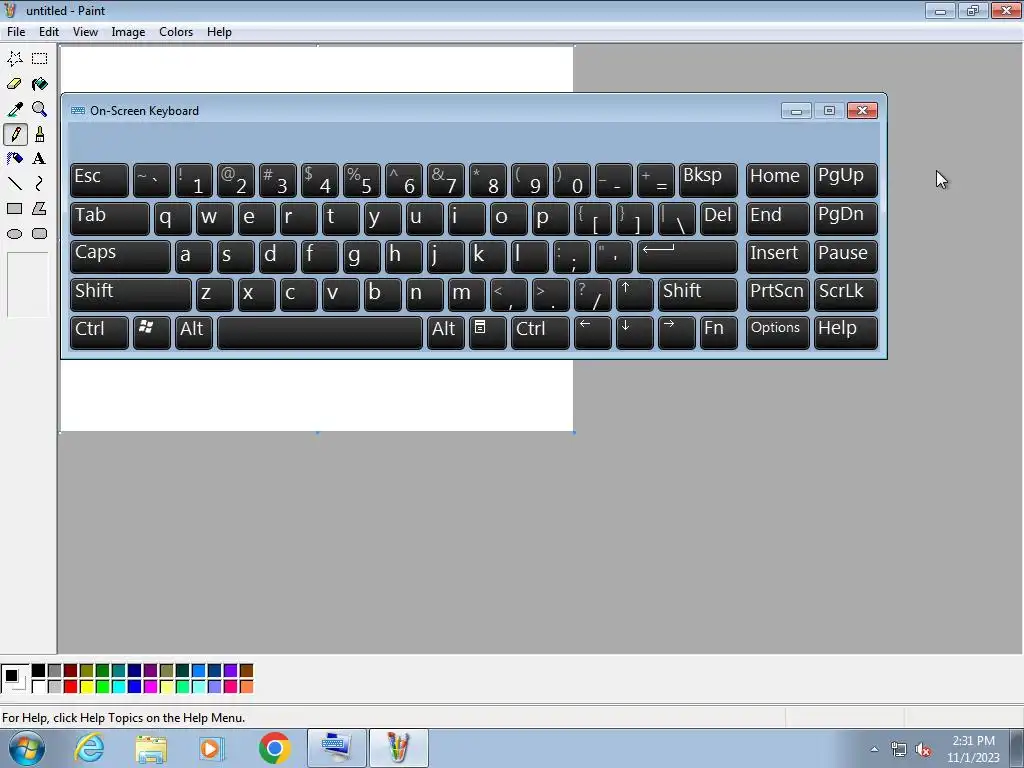Select the yellow color swatch
This screenshot has width=1024, height=768.
coord(87,686)
